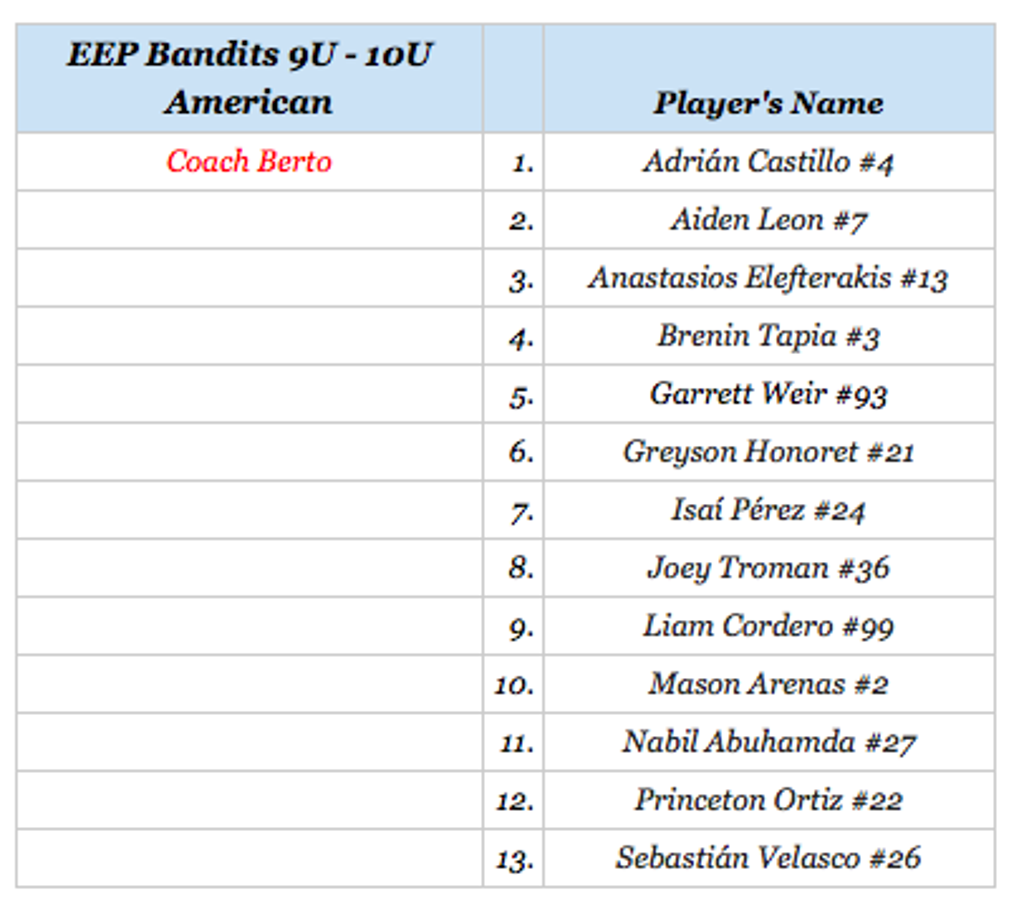The width and height of the screenshot is (1024, 911).
Task: Click Greyson Honoret #21
Action: click(x=768, y=452)
